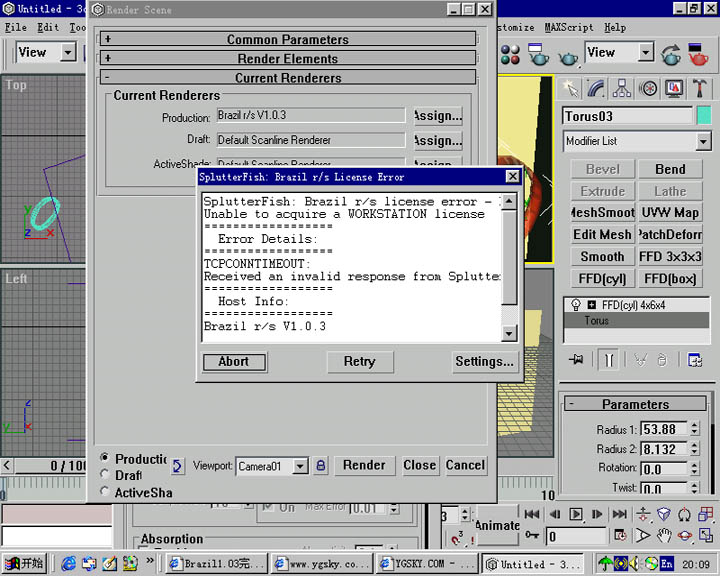Click Assign... for Production renderer

point(438,116)
